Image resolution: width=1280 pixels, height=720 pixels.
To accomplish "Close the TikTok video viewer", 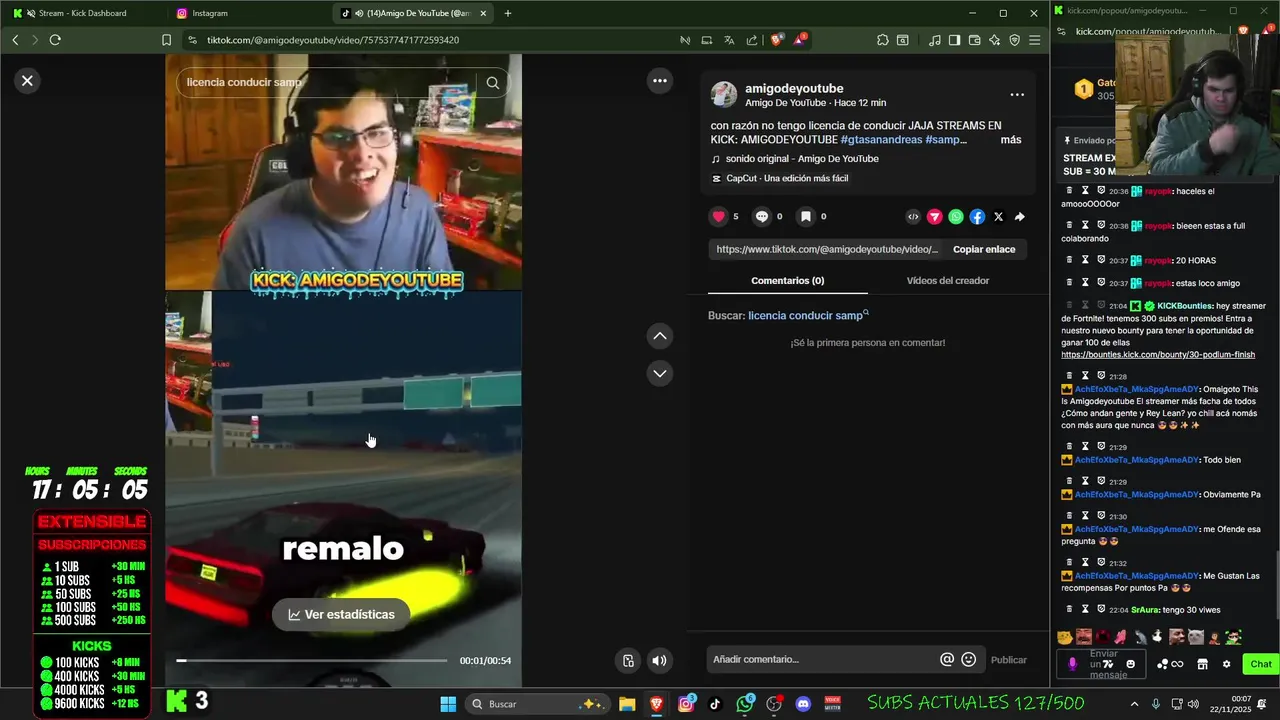I will point(27,81).
